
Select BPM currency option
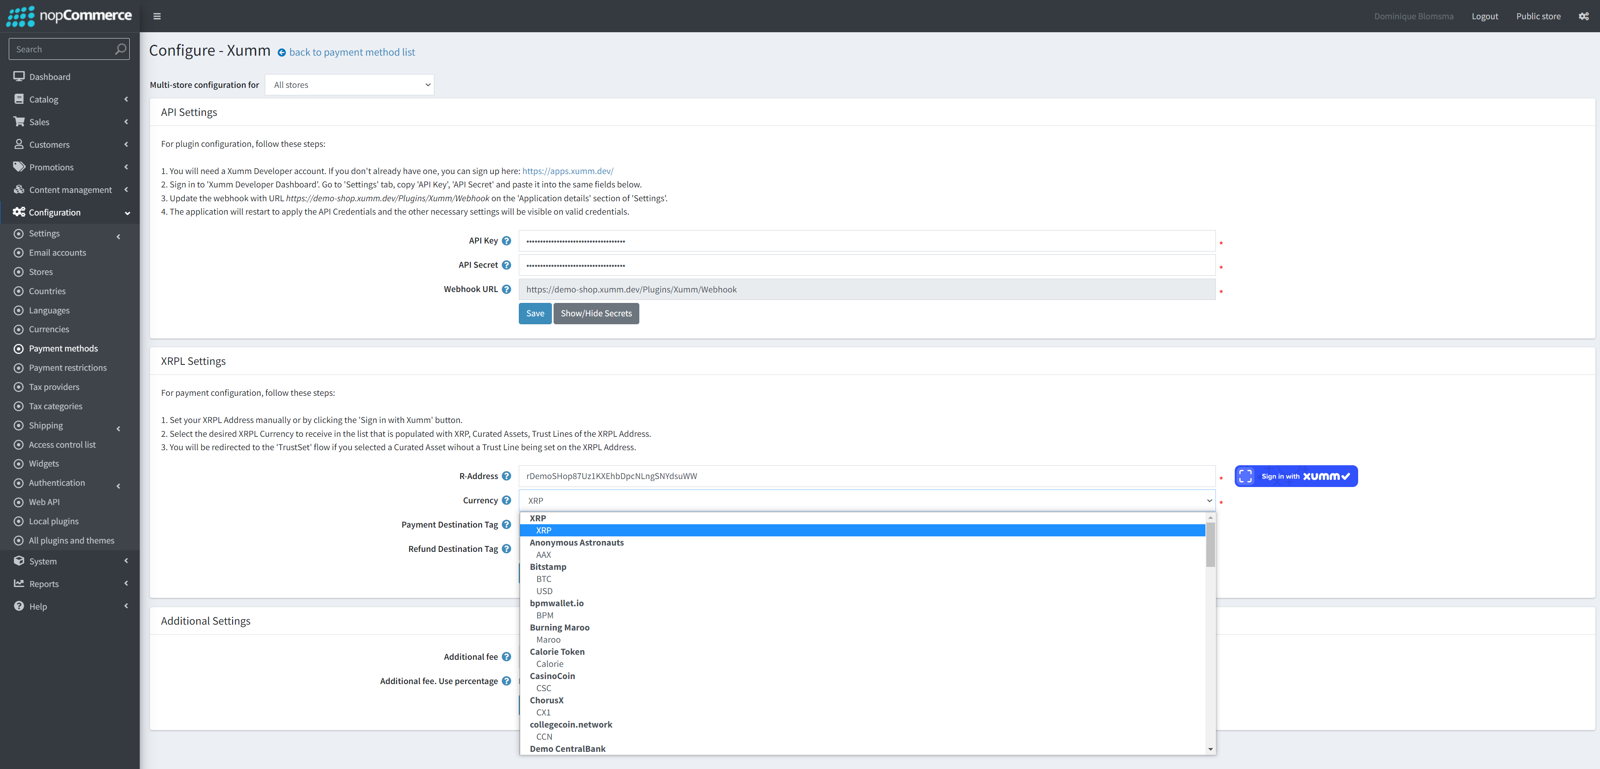pos(863,615)
